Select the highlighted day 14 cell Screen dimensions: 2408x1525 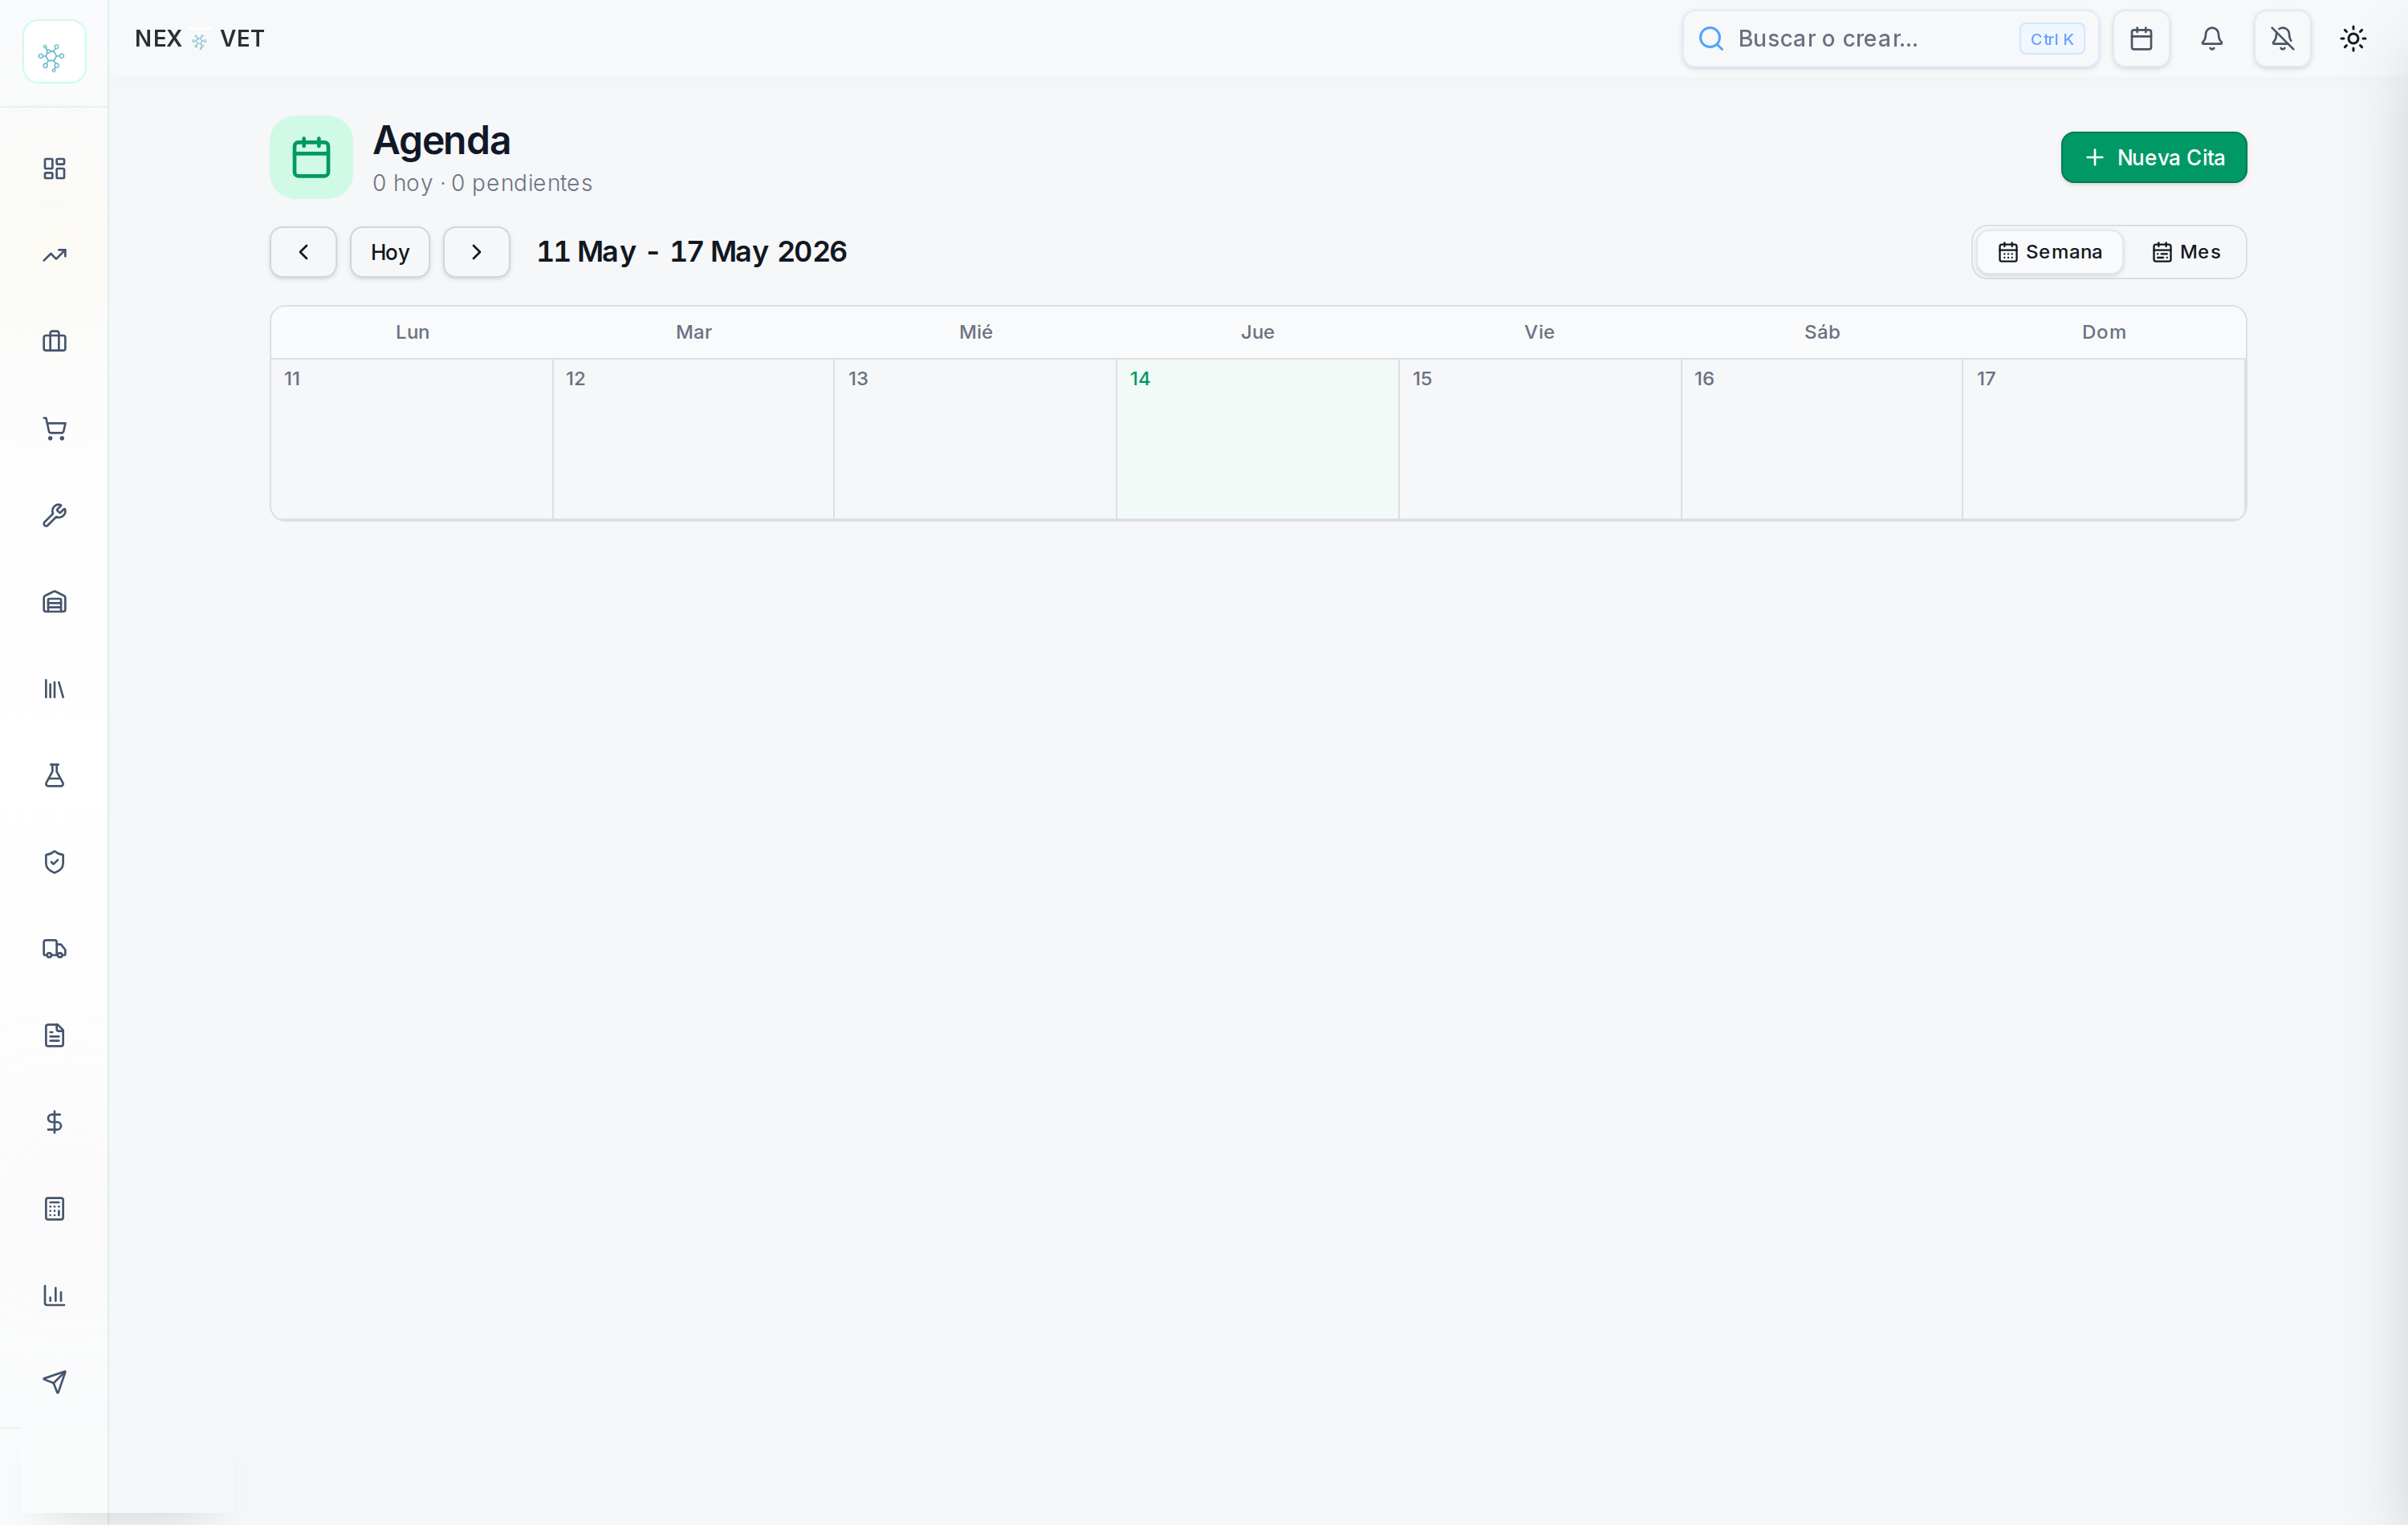[1257, 439]
